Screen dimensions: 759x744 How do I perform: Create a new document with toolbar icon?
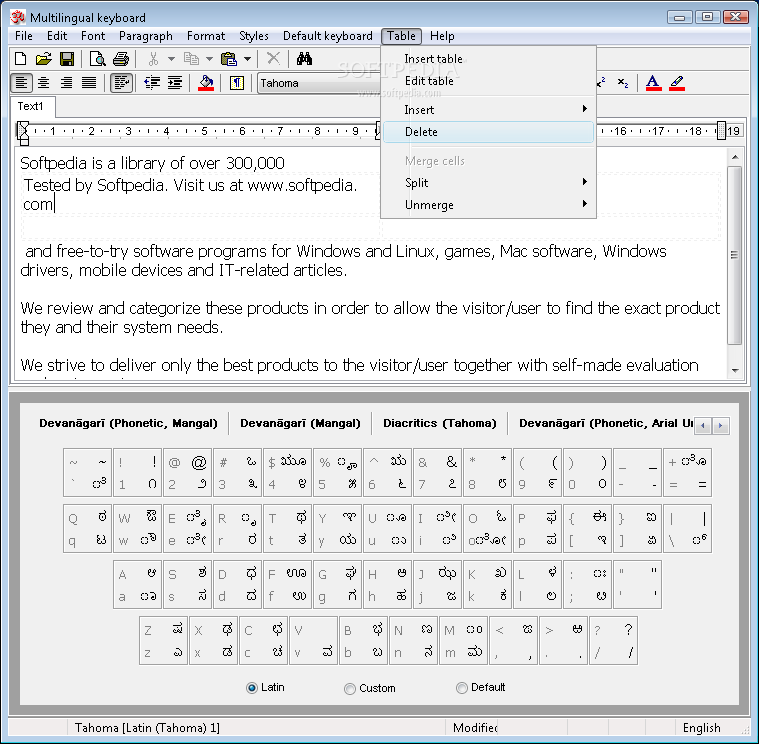point(20,59)
